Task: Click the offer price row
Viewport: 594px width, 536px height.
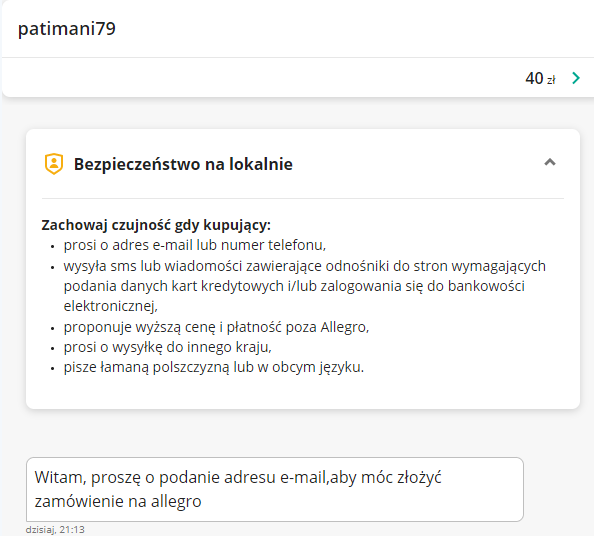Action: tap(298, 78)
